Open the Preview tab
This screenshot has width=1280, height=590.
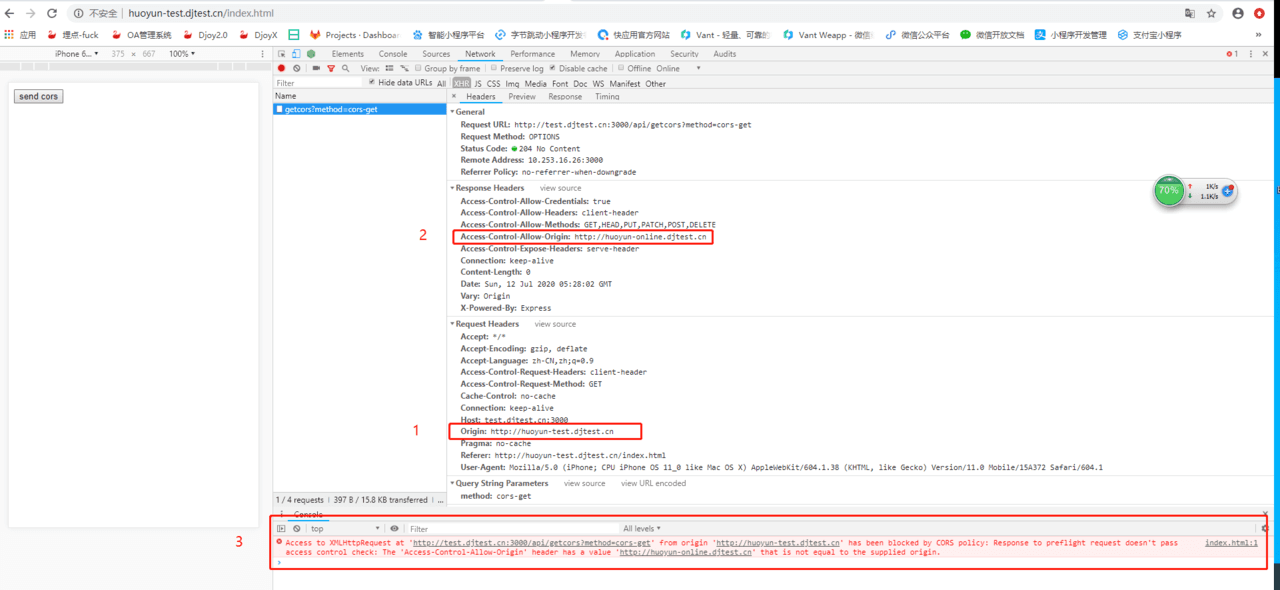coord(521,97)
